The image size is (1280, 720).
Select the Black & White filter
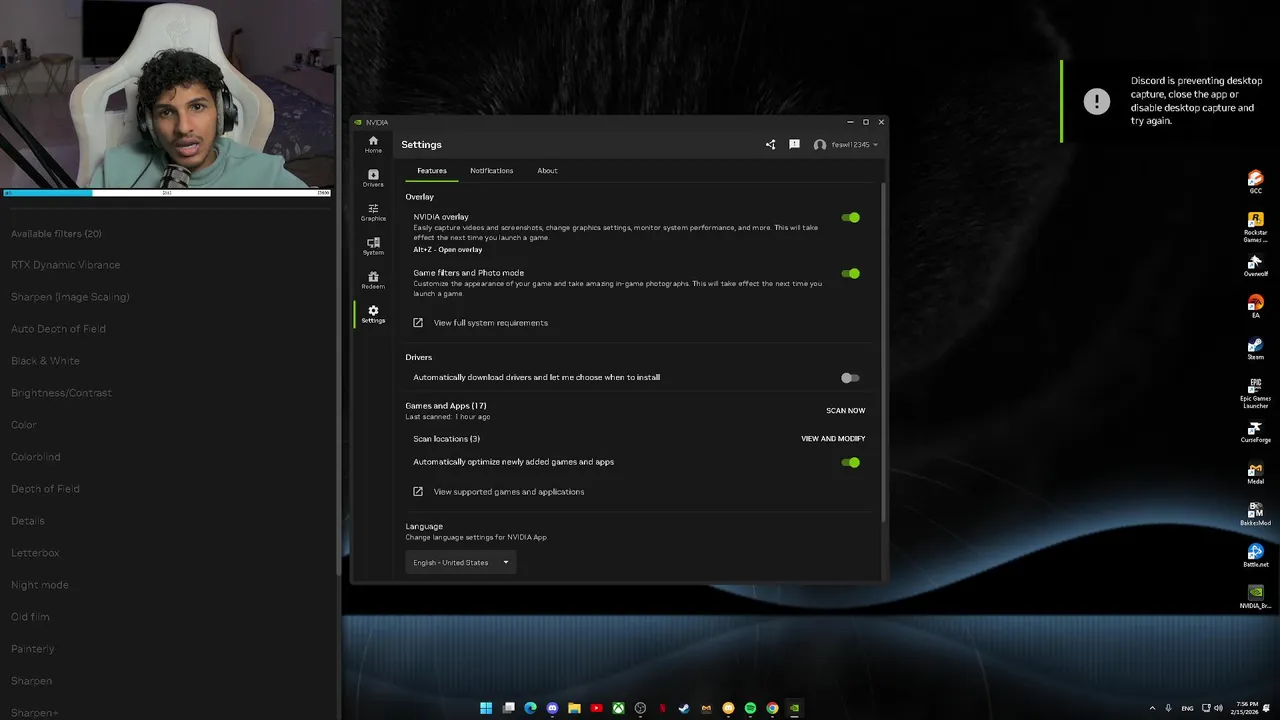point(45,361)
